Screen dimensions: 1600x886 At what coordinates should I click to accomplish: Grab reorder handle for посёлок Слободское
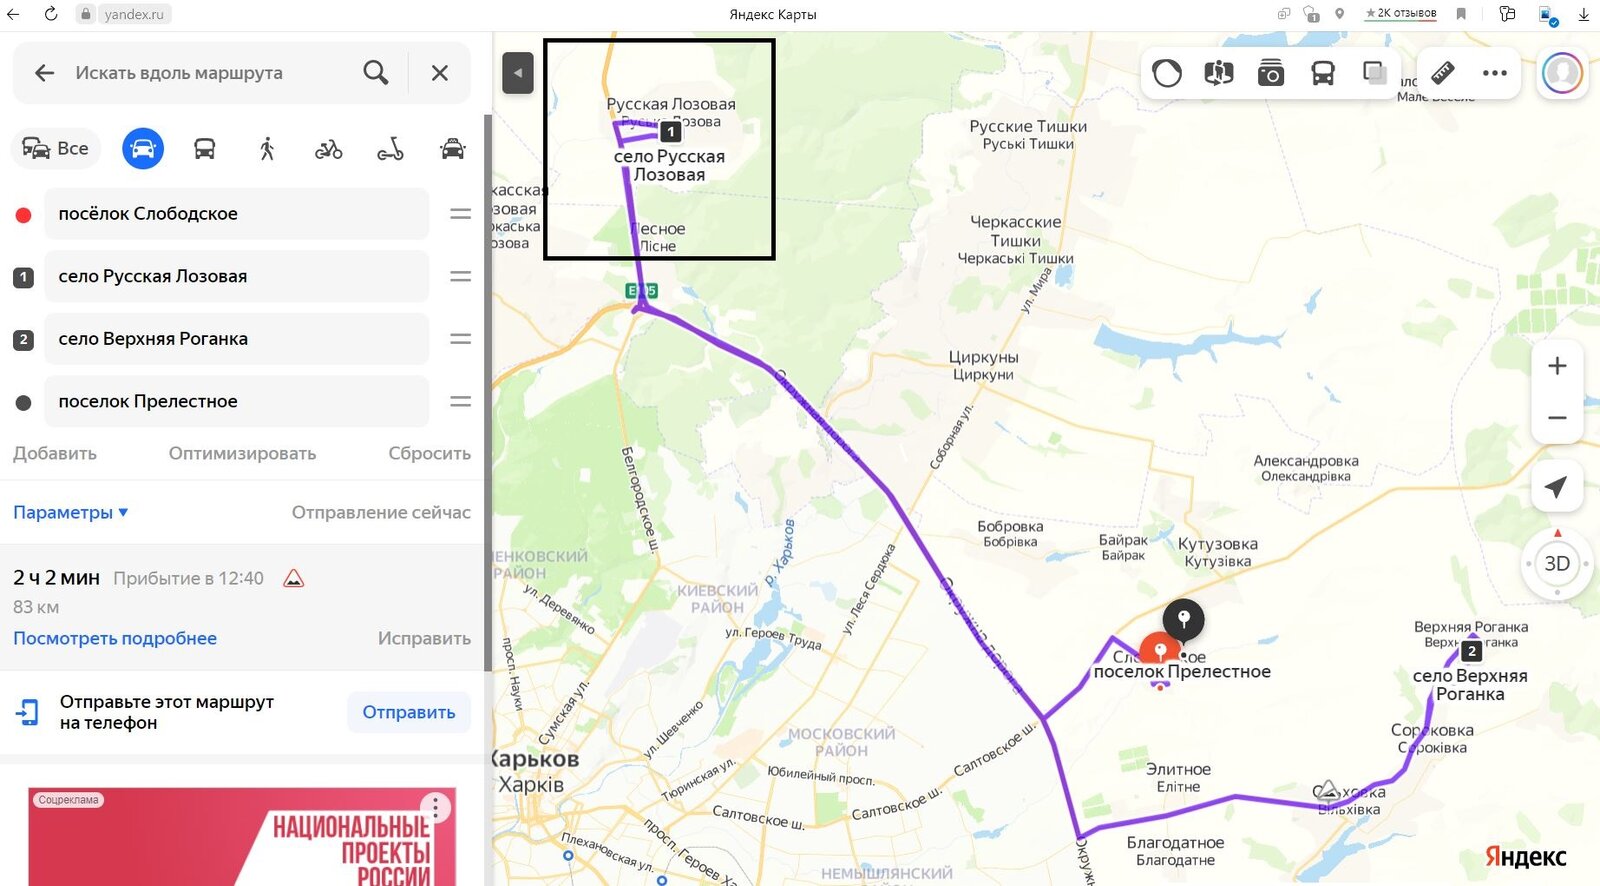(x=460, y=214)
